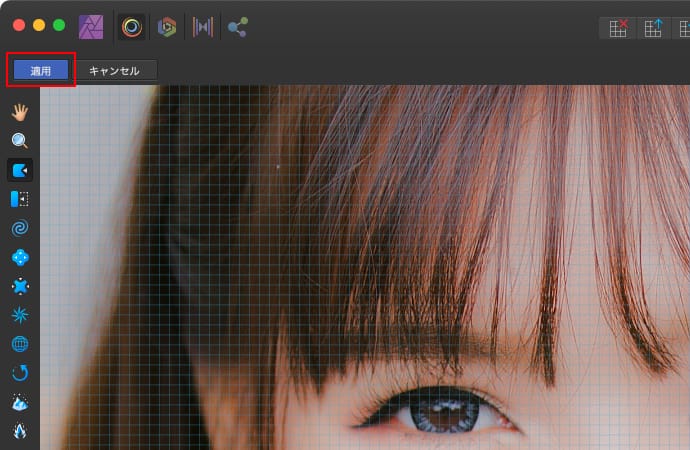Activate the Liquify Mesh Clone tool
This screenshot has height=450, width=690.
point(20,345)
